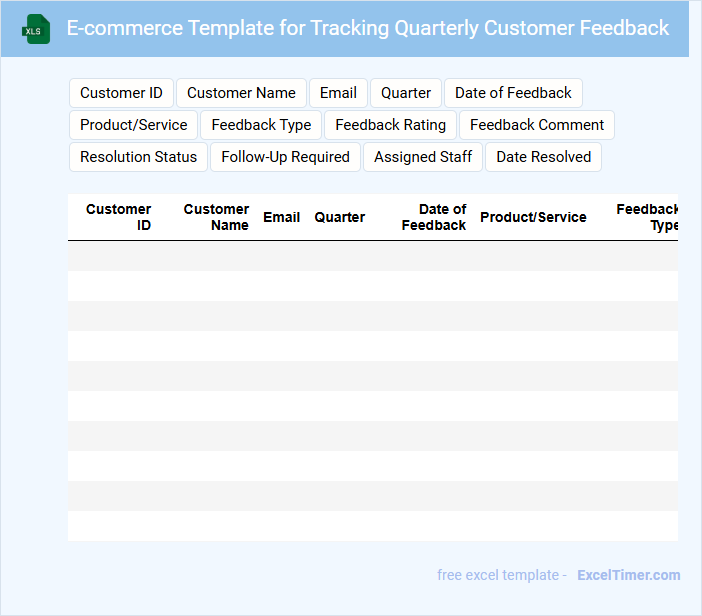Select the Product/Service tag chip
The width and height of the screenshot is (702, 616).
coord(134,125)
